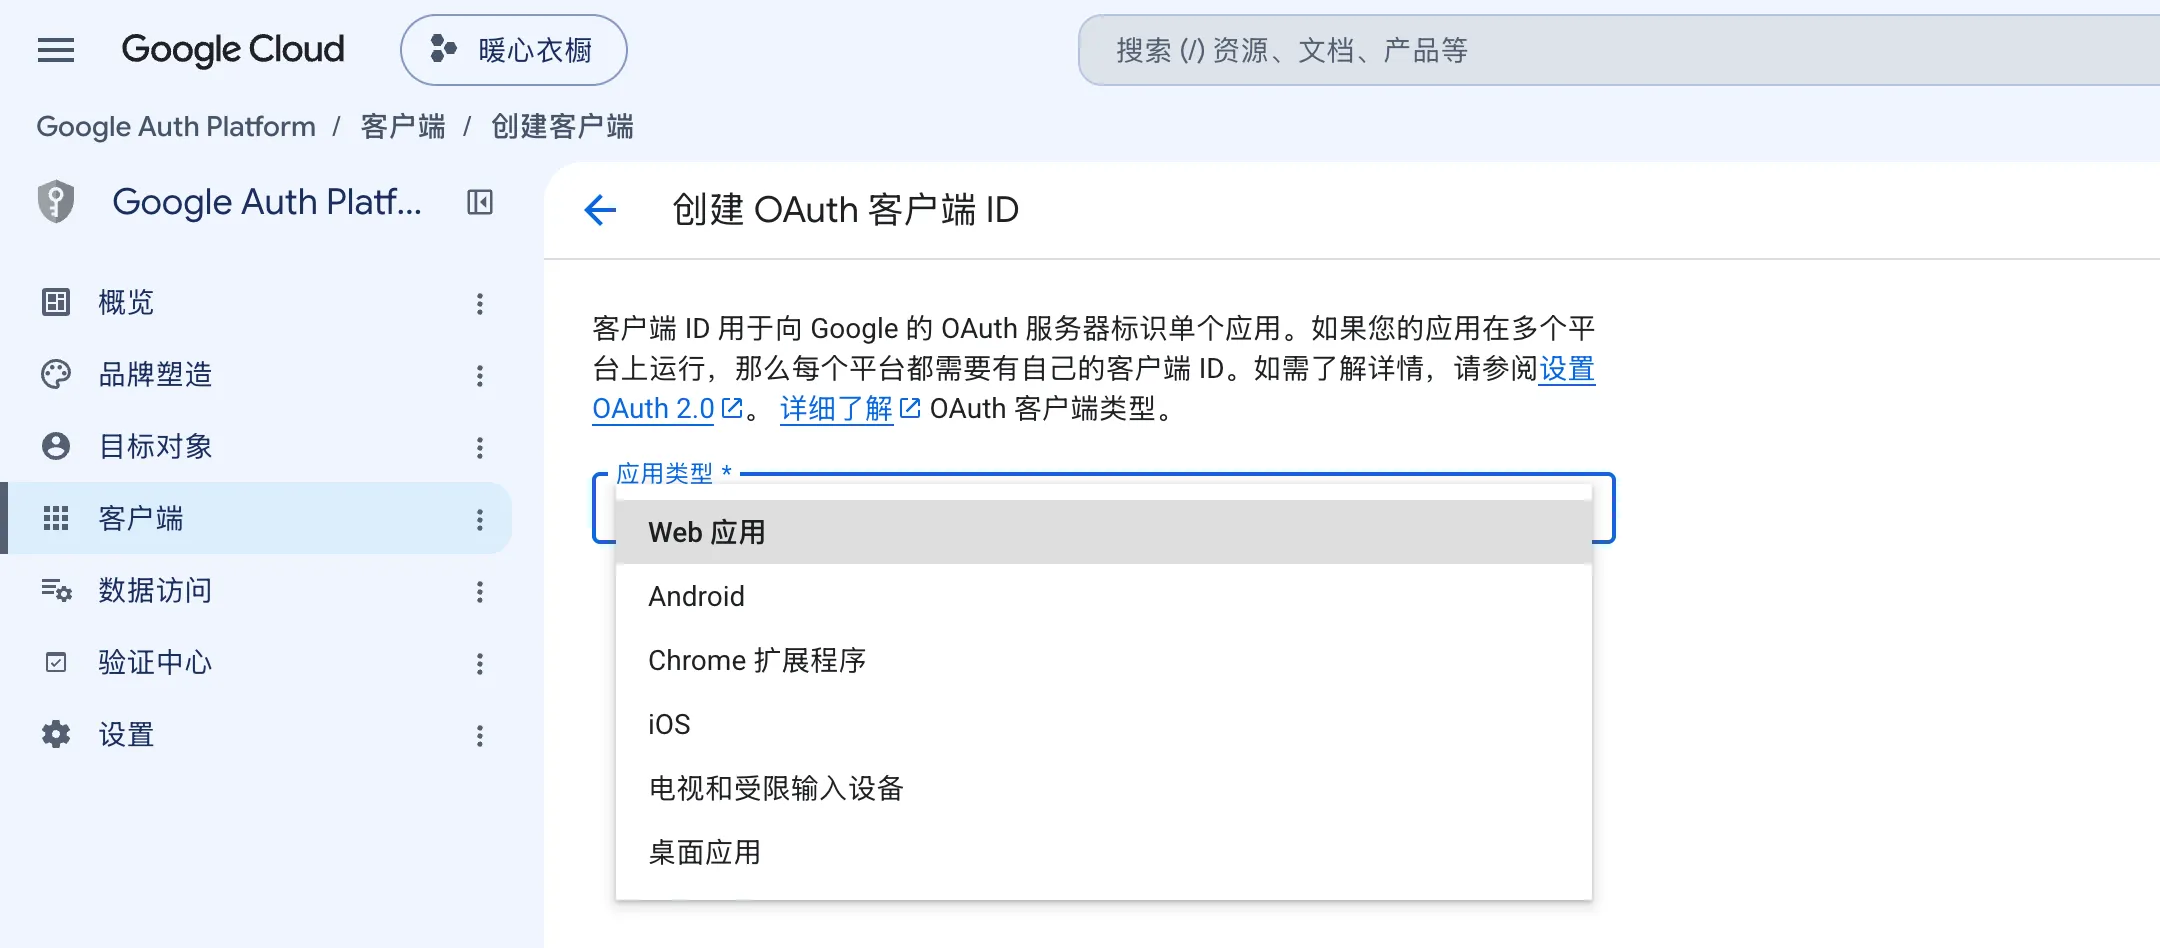
Task: Open 目标对象 in the sidebar
Action: (256, 446)
